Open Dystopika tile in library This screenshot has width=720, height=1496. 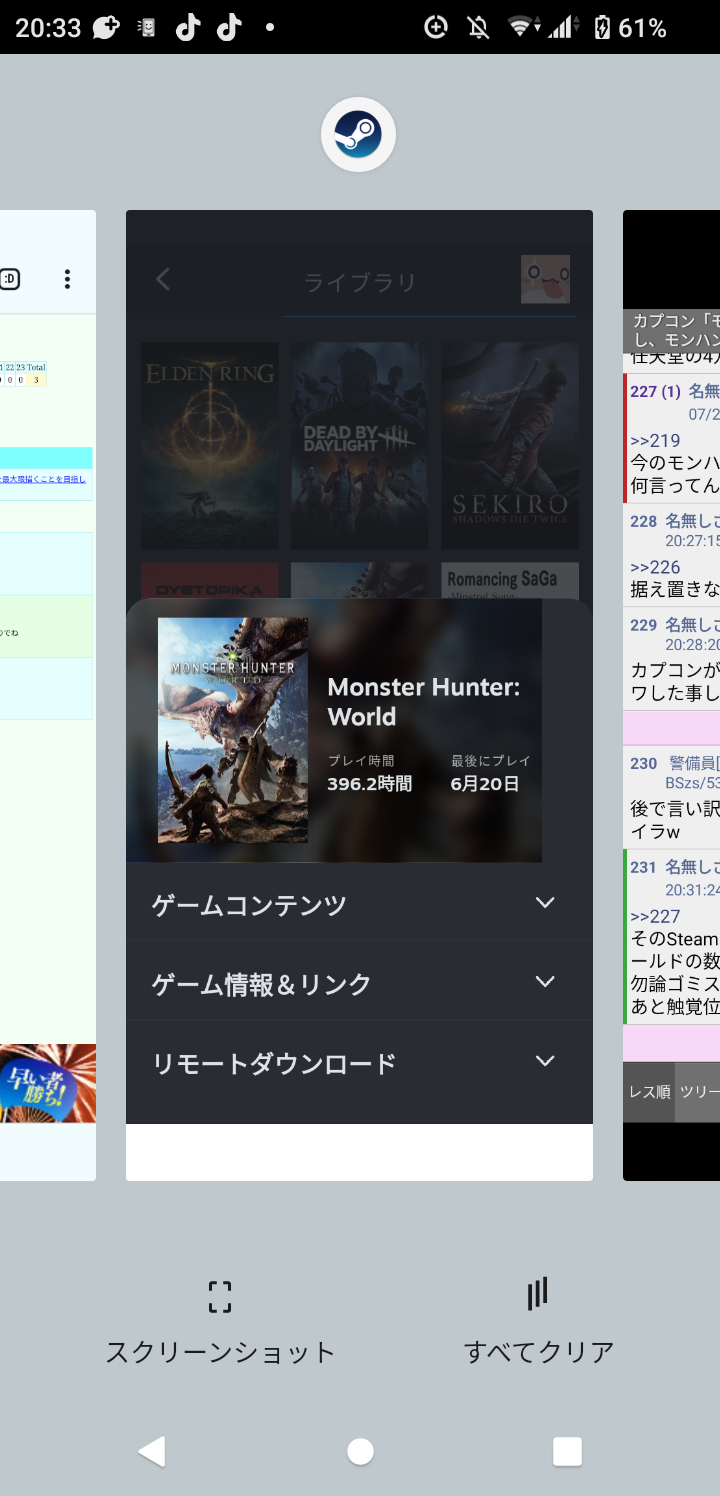click(209, 580)
